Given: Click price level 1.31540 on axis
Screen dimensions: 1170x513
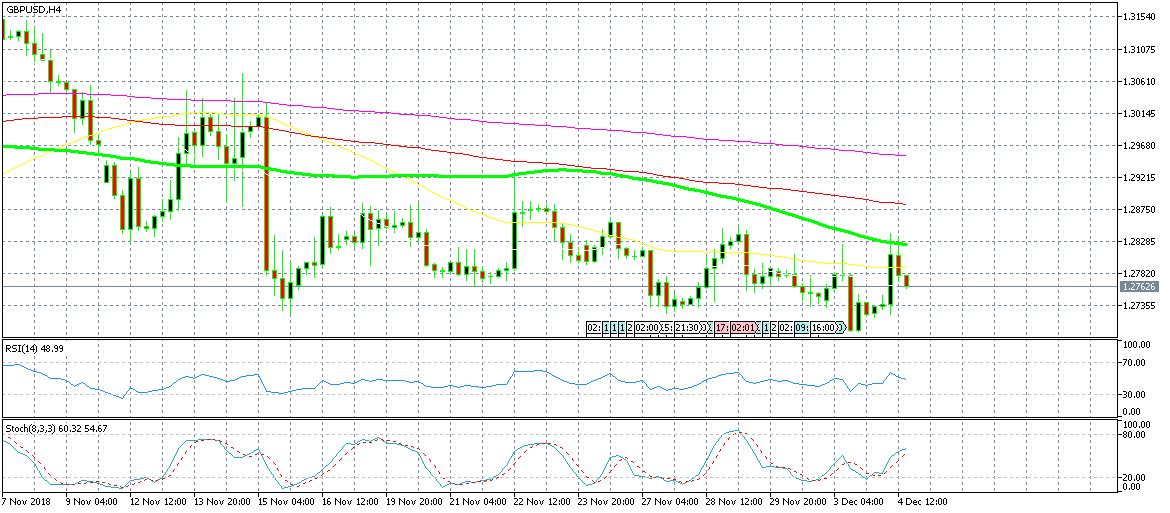Looking at the screenshot, I should [1139, 16].
